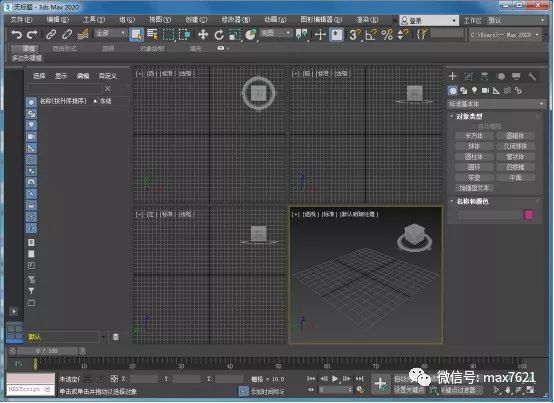The height and width of the screenshot is (403, 554).
Task: Toggle the Percent Snap button
Action: [387, 34]
